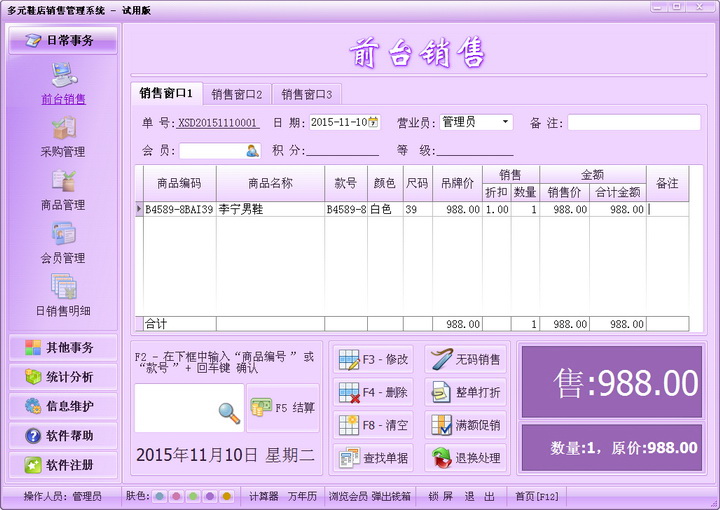This screenshot has width=720, height=510.
Task: Click the 白色 color cell
Action: pos(386,209)
